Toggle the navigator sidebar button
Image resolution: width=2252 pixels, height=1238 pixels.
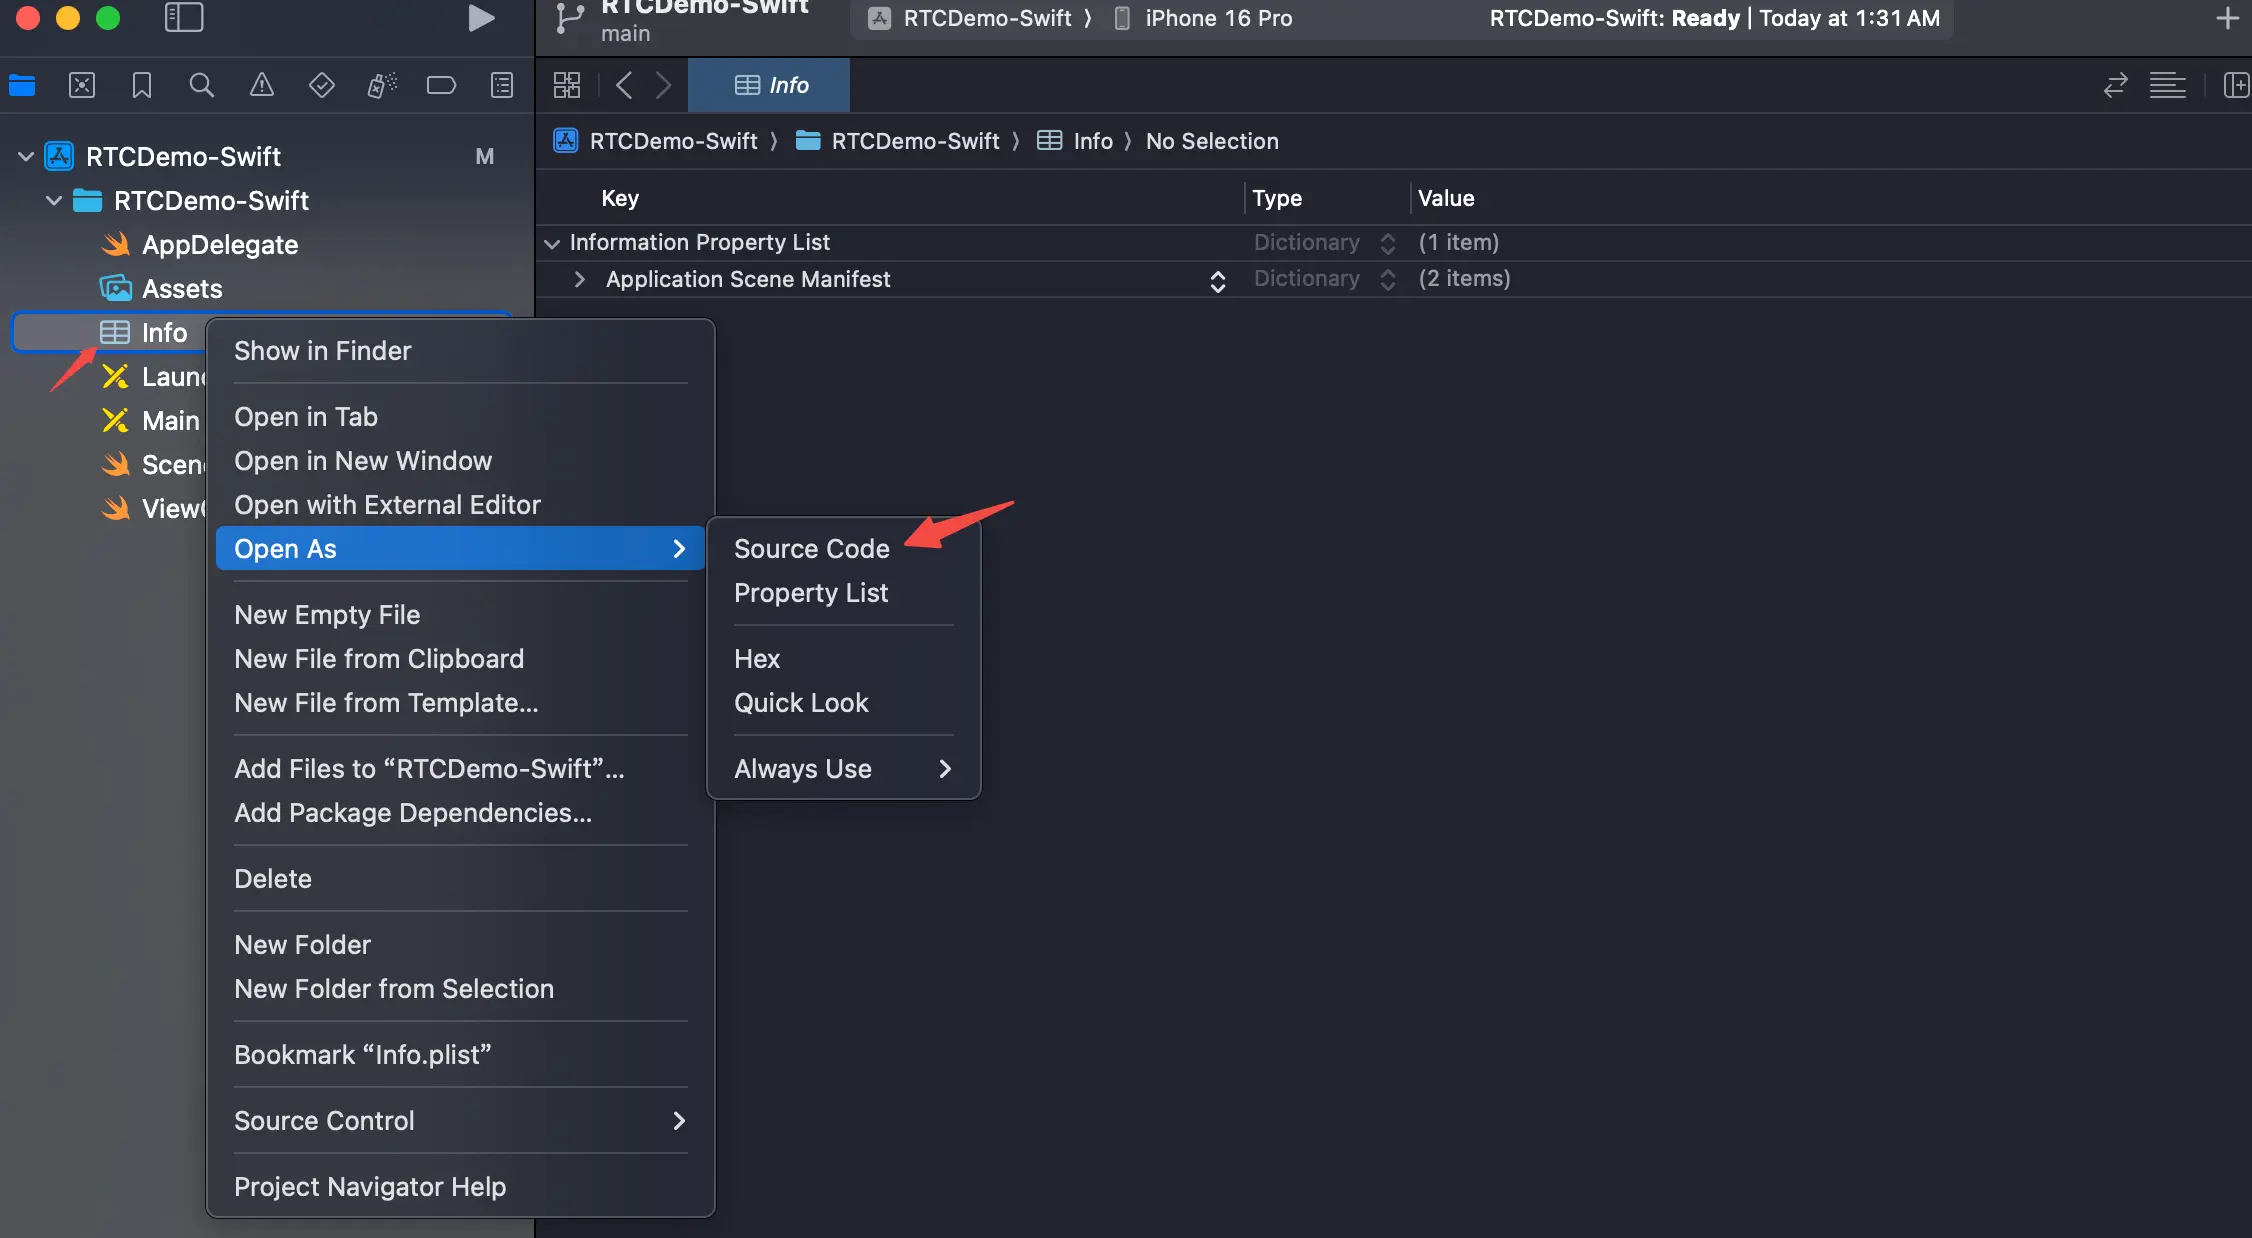184,17
